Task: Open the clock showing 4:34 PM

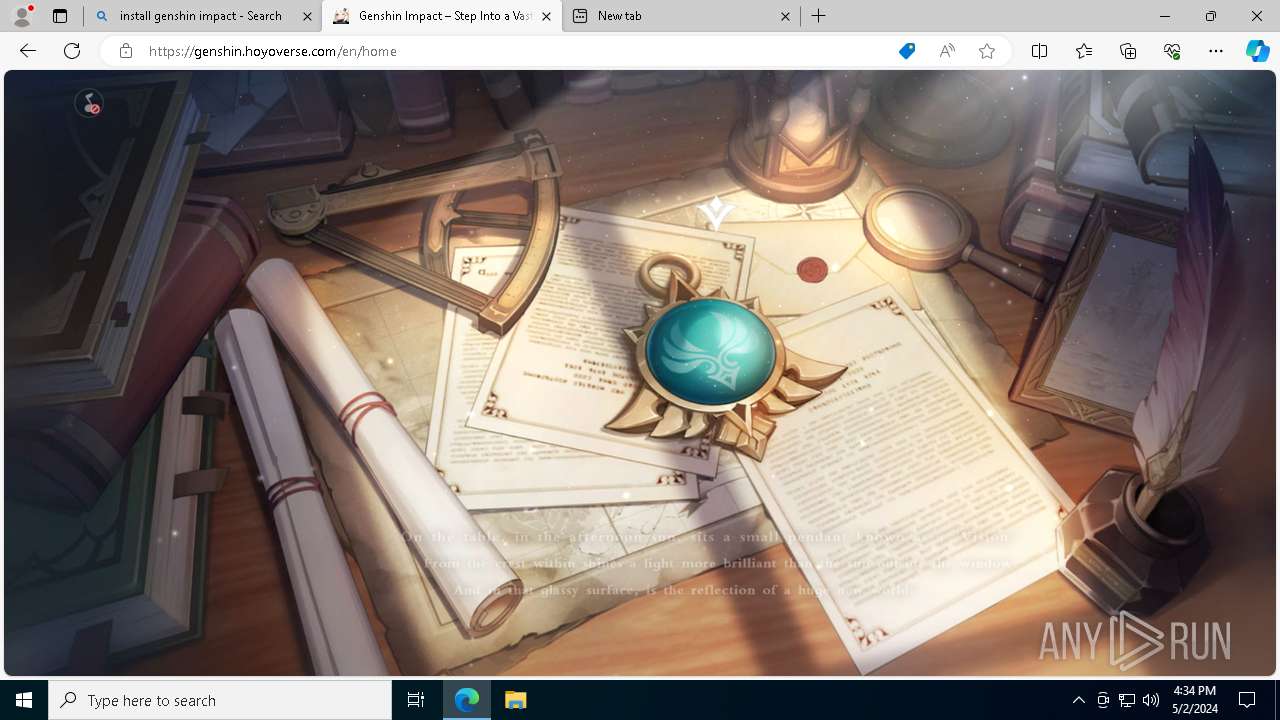Action: 1195,700
